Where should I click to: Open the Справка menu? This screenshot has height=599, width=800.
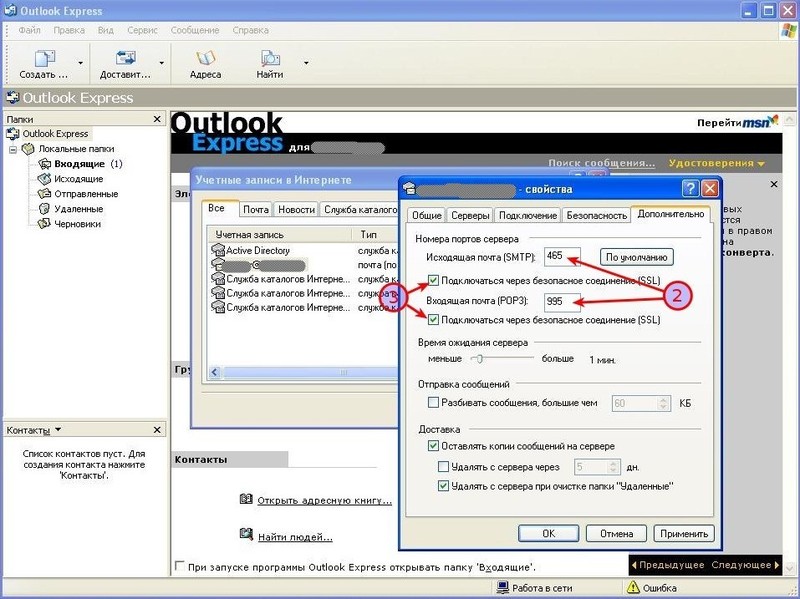pyautogui.click(x=251, y=30)
